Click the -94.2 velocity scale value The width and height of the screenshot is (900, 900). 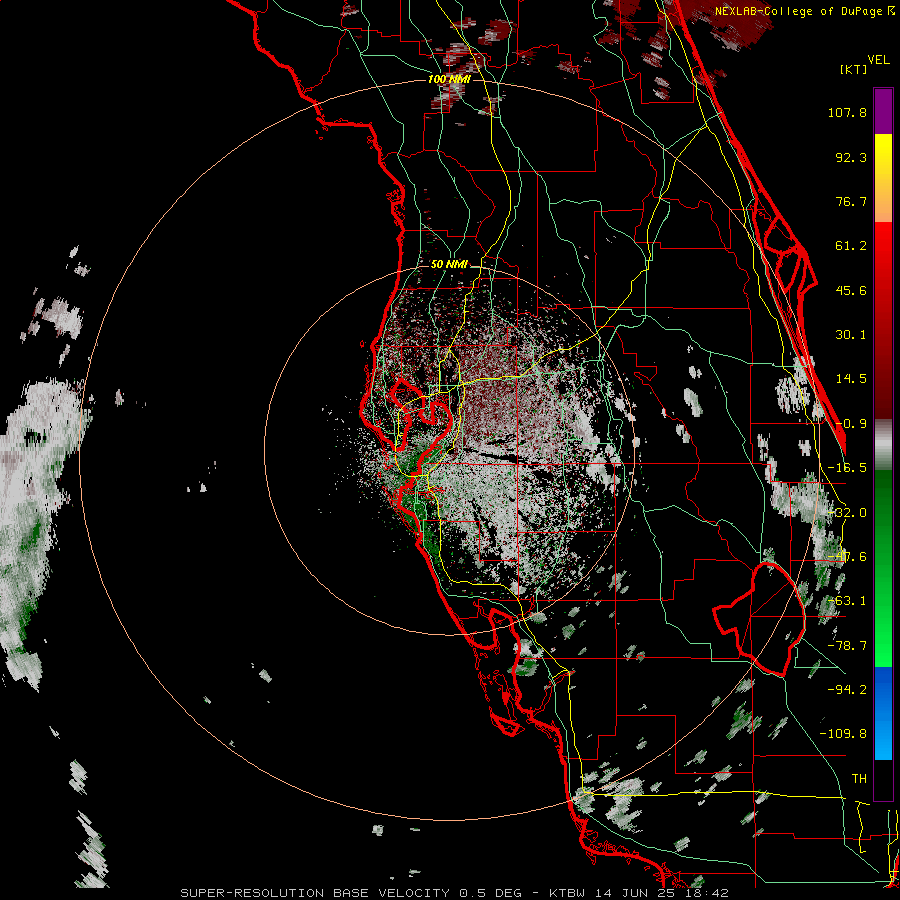click(x=847, y=689)
